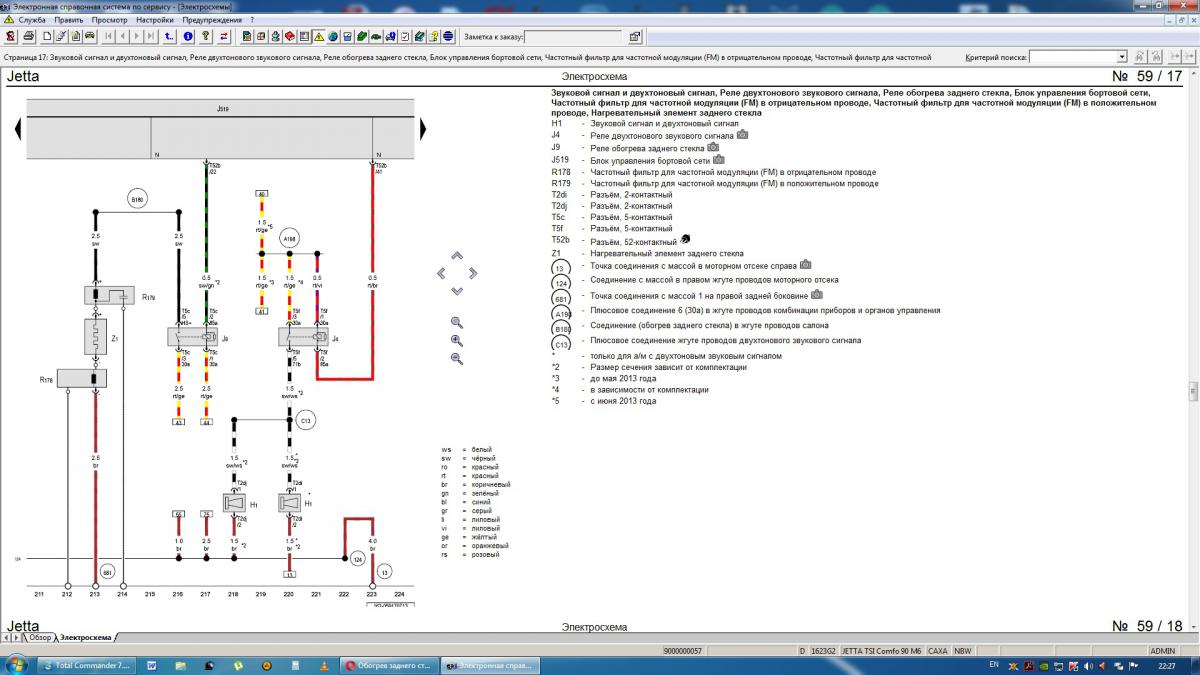
Task: Expand the Критерий поиска dropdown arrow
Action: (x=1122, y=57)
